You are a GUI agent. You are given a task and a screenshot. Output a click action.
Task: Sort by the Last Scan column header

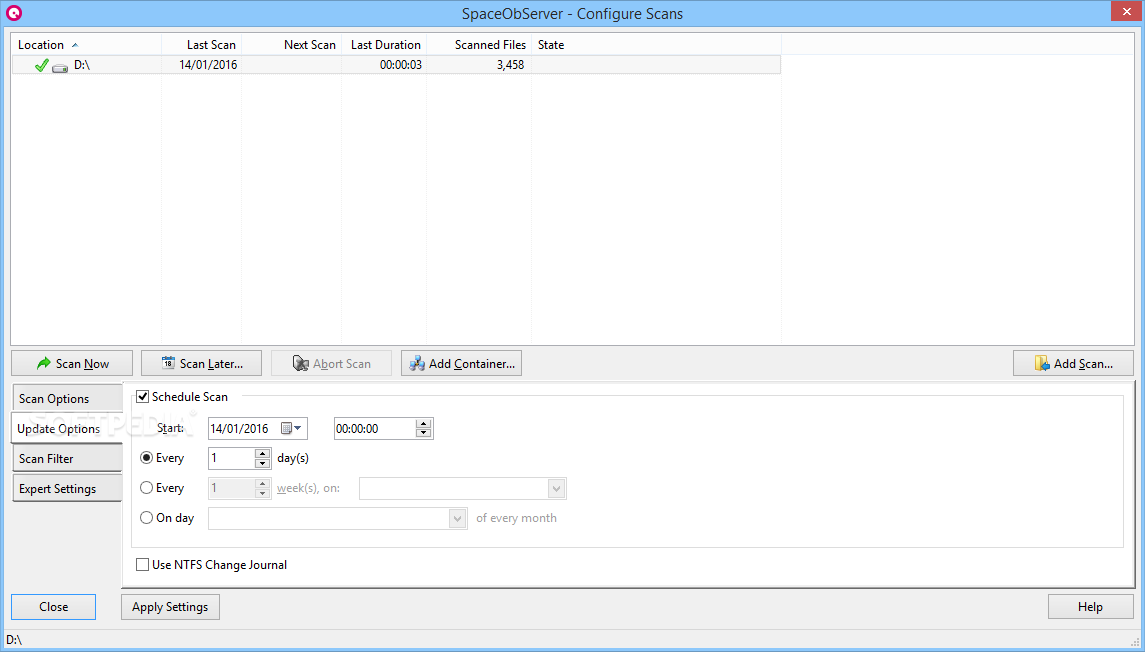coord(202,45)
